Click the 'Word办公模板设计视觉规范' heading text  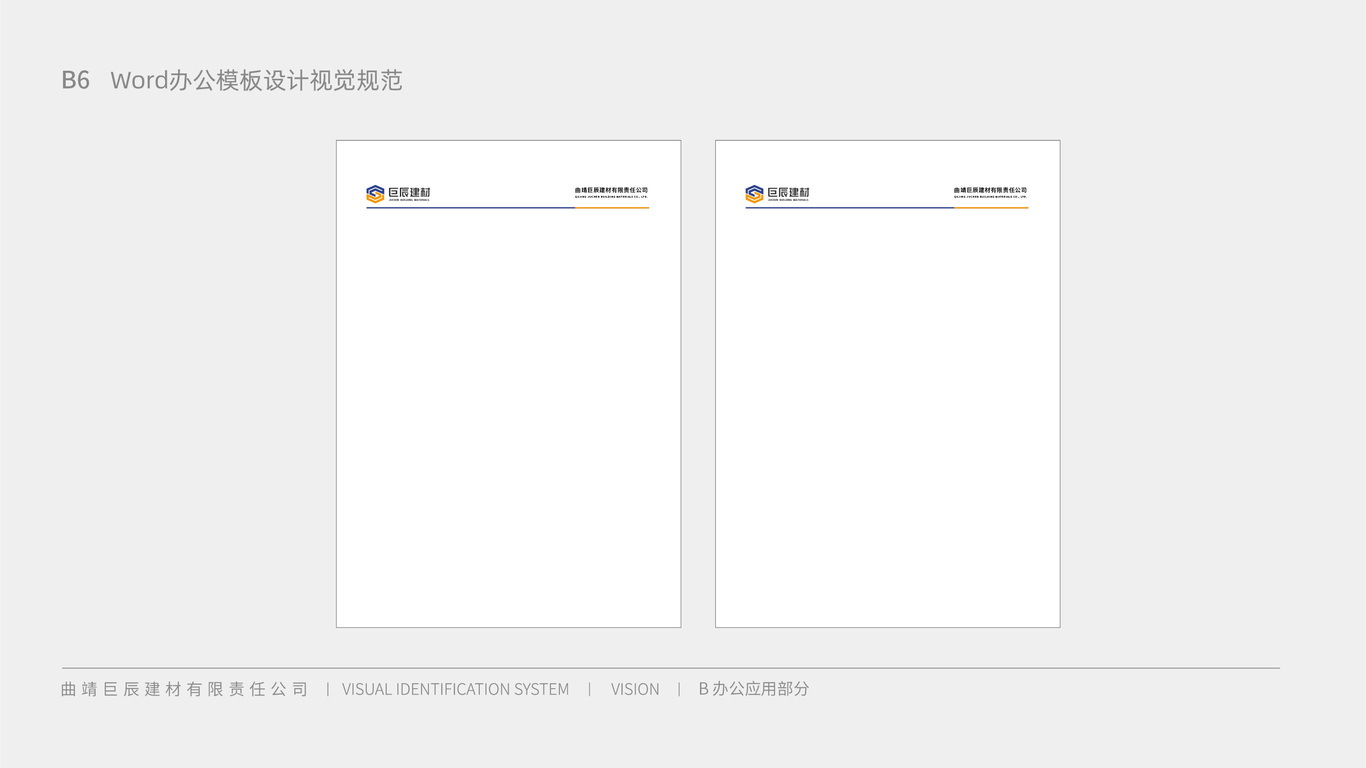point(256,80)
